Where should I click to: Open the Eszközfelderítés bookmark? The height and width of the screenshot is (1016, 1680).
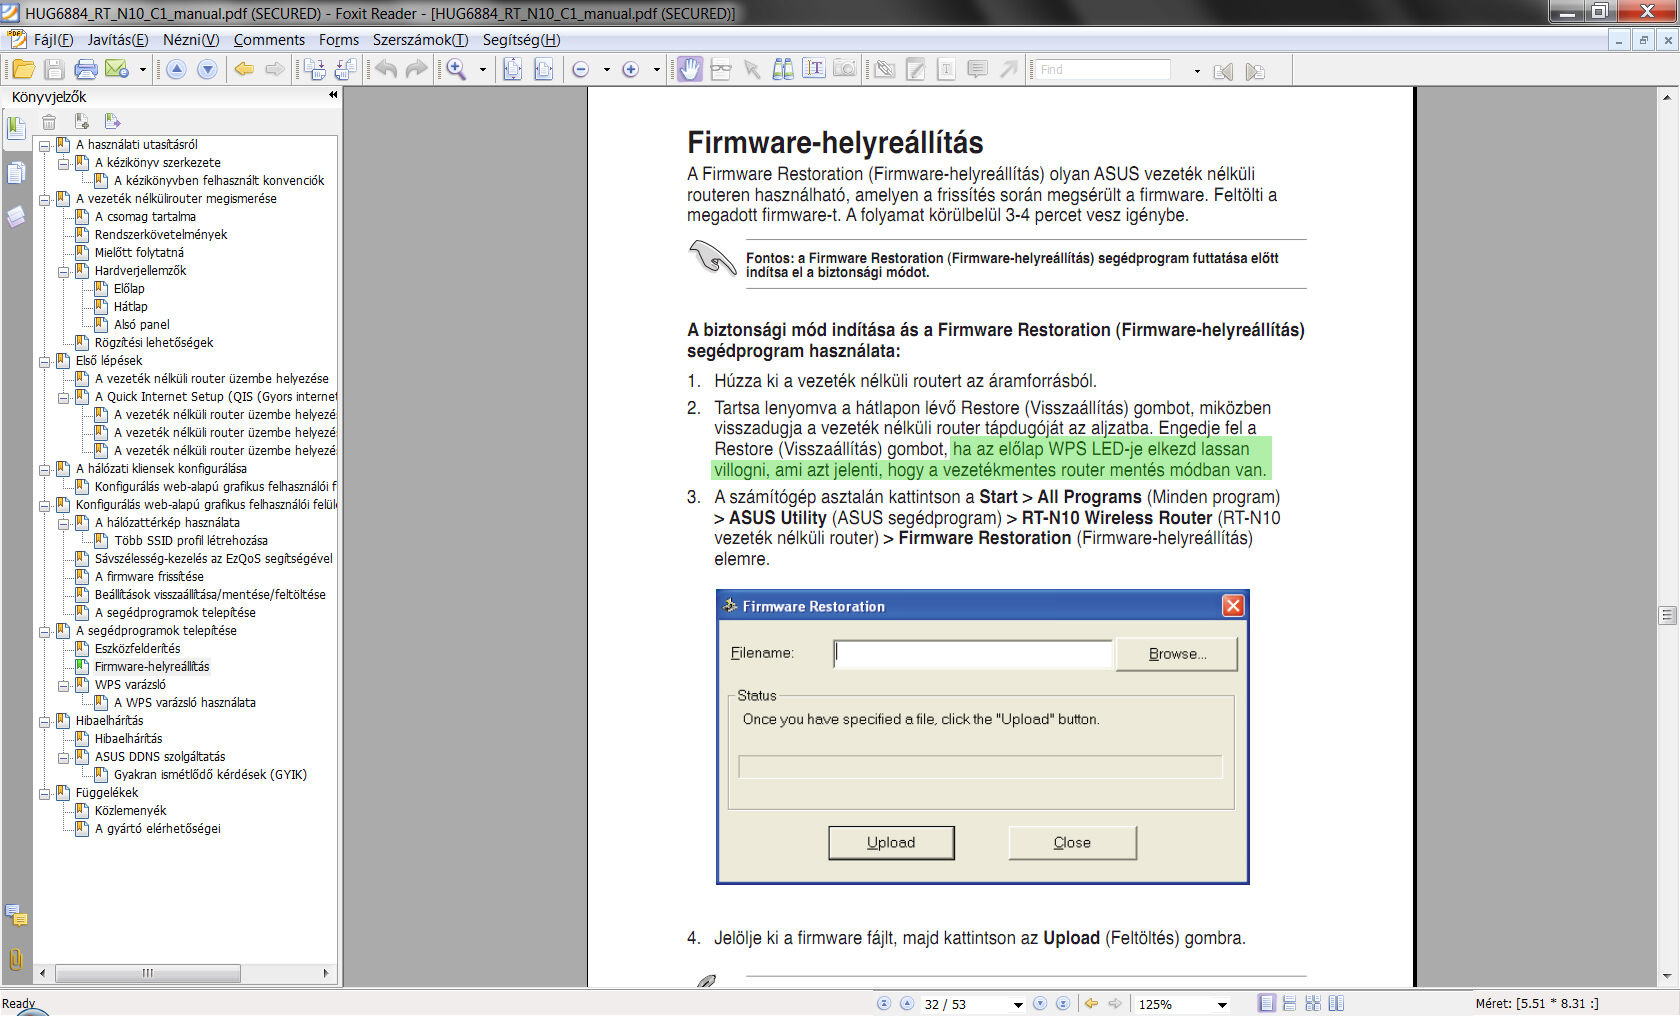pyautogui.click(x=137, y=649)
